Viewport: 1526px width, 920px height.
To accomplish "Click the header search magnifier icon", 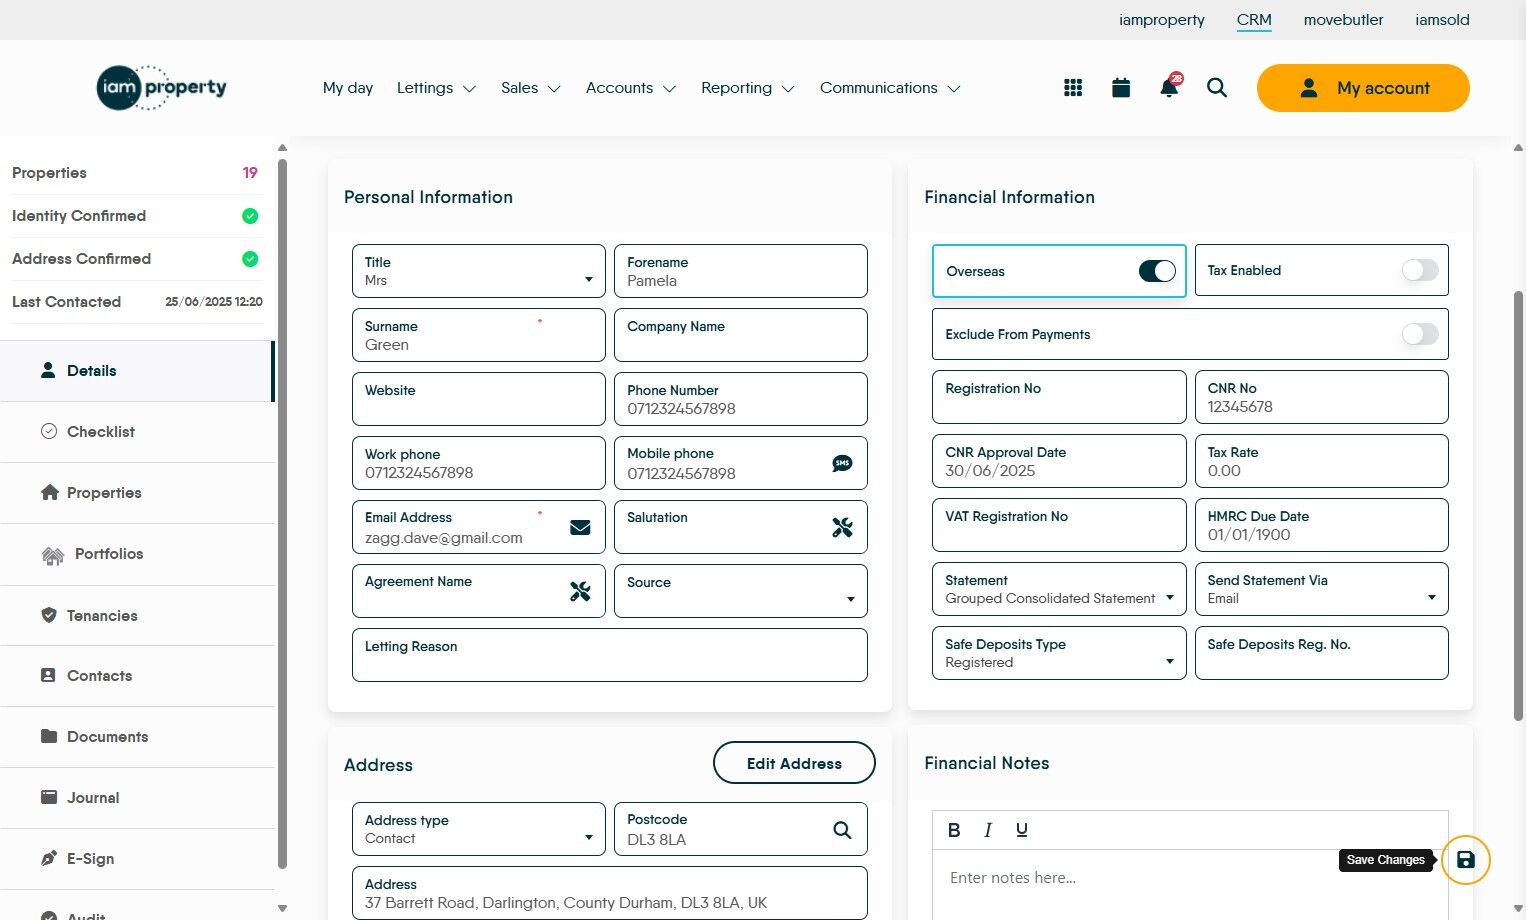I will click(x=1217, y=88).
